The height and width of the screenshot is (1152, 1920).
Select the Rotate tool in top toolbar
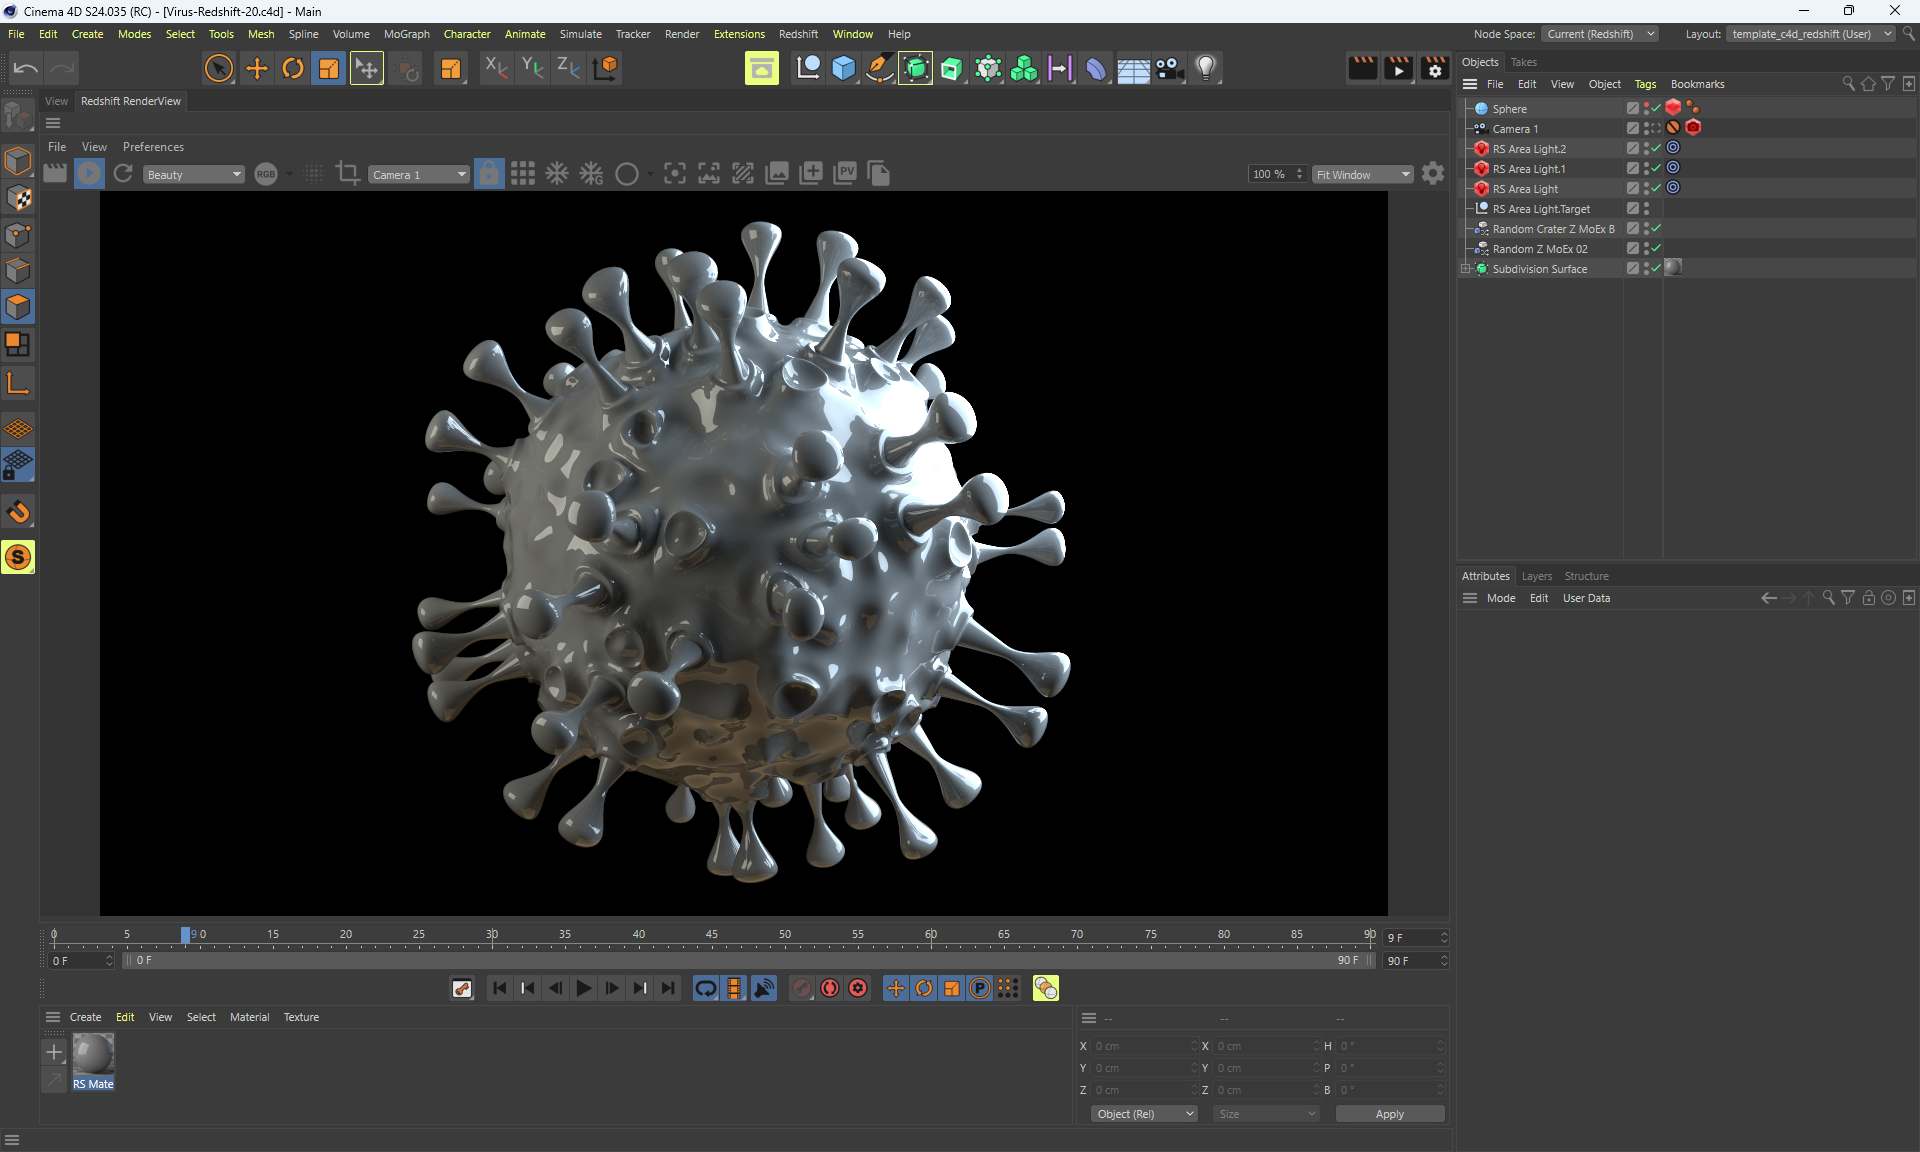tap(292, 68)
